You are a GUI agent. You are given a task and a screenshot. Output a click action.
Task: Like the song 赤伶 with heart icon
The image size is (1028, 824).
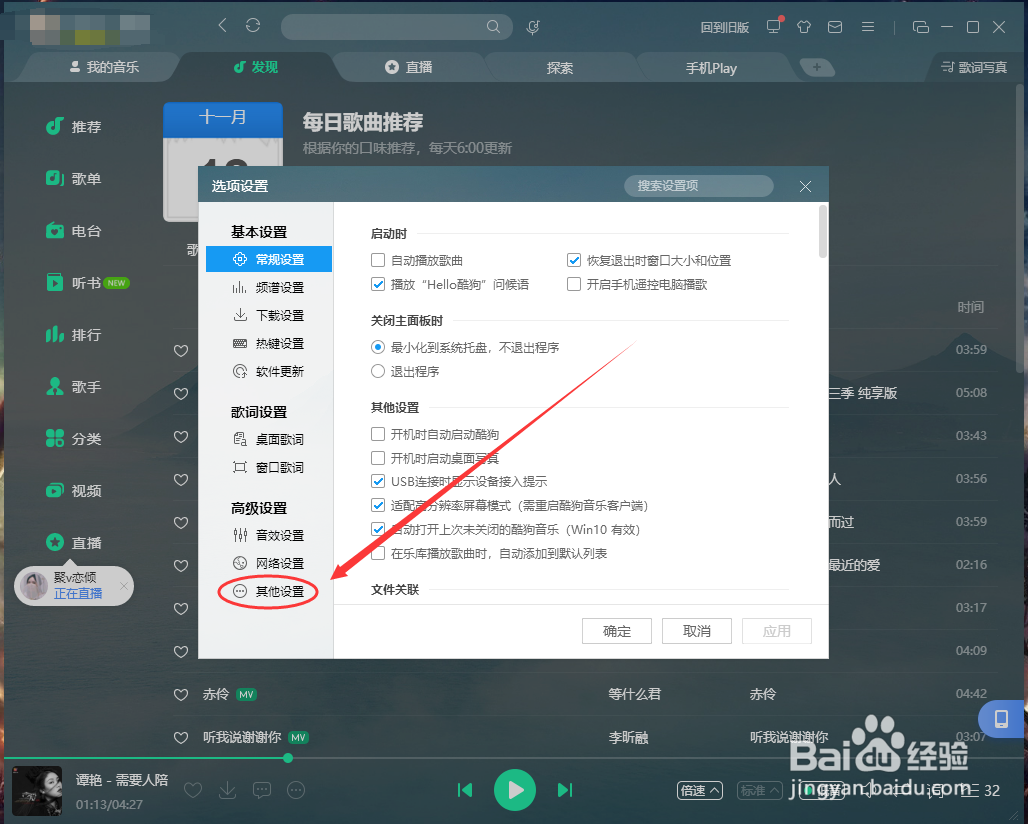click(x=181, y=694)
